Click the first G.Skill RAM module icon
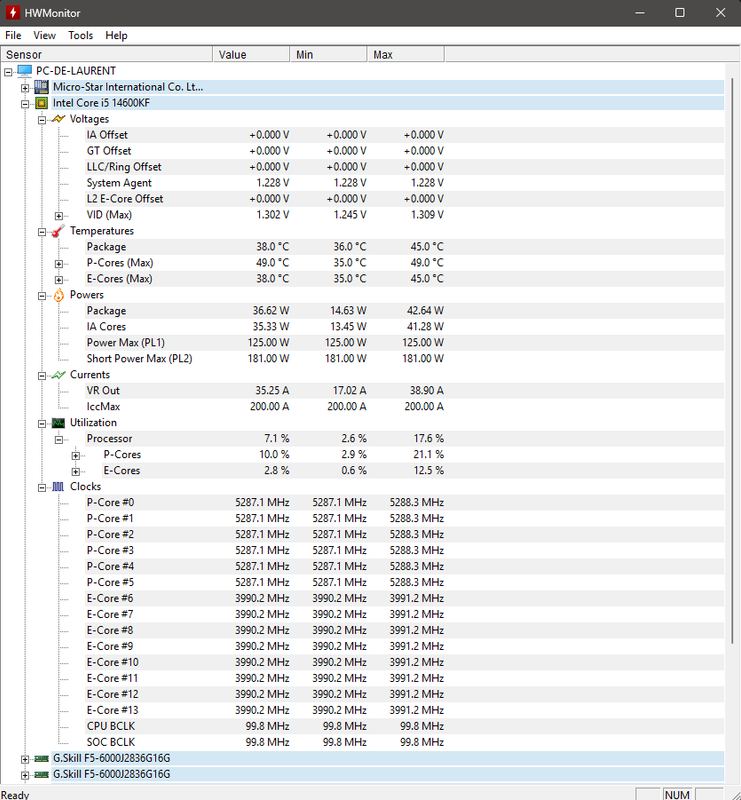The width and height of the screenshot is (741, 800). (x=41, y=759)
